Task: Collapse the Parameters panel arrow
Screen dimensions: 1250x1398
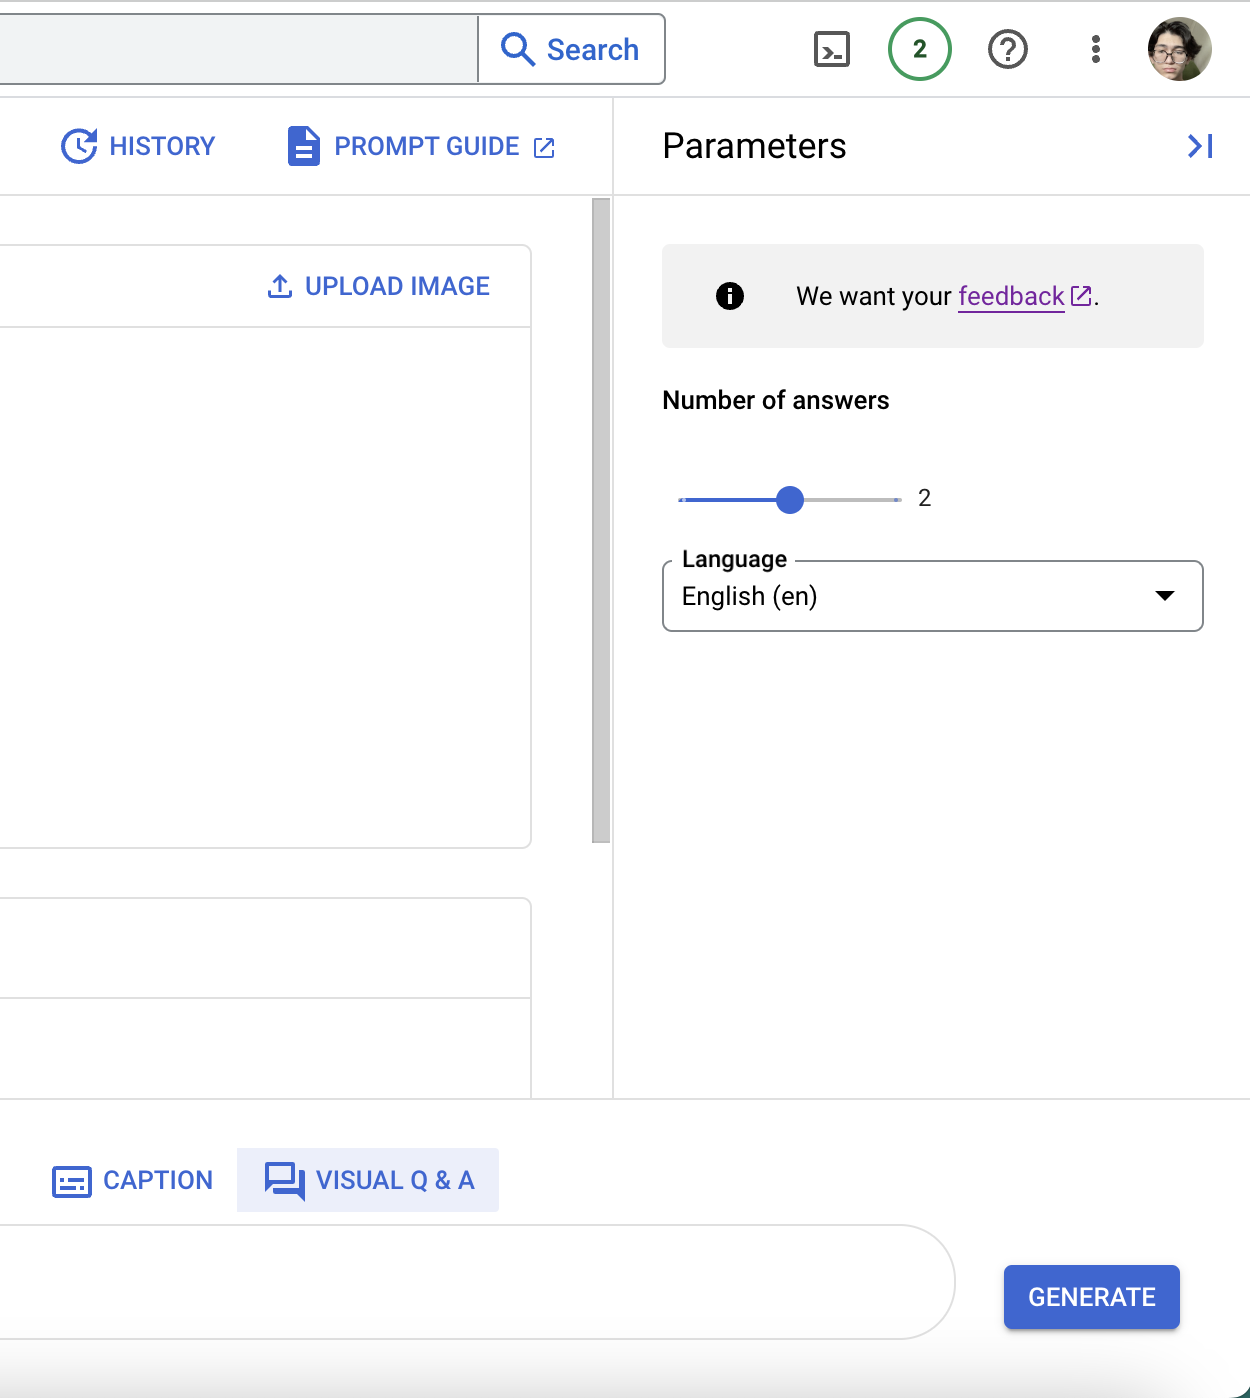Action: [x=1200, y=146]
